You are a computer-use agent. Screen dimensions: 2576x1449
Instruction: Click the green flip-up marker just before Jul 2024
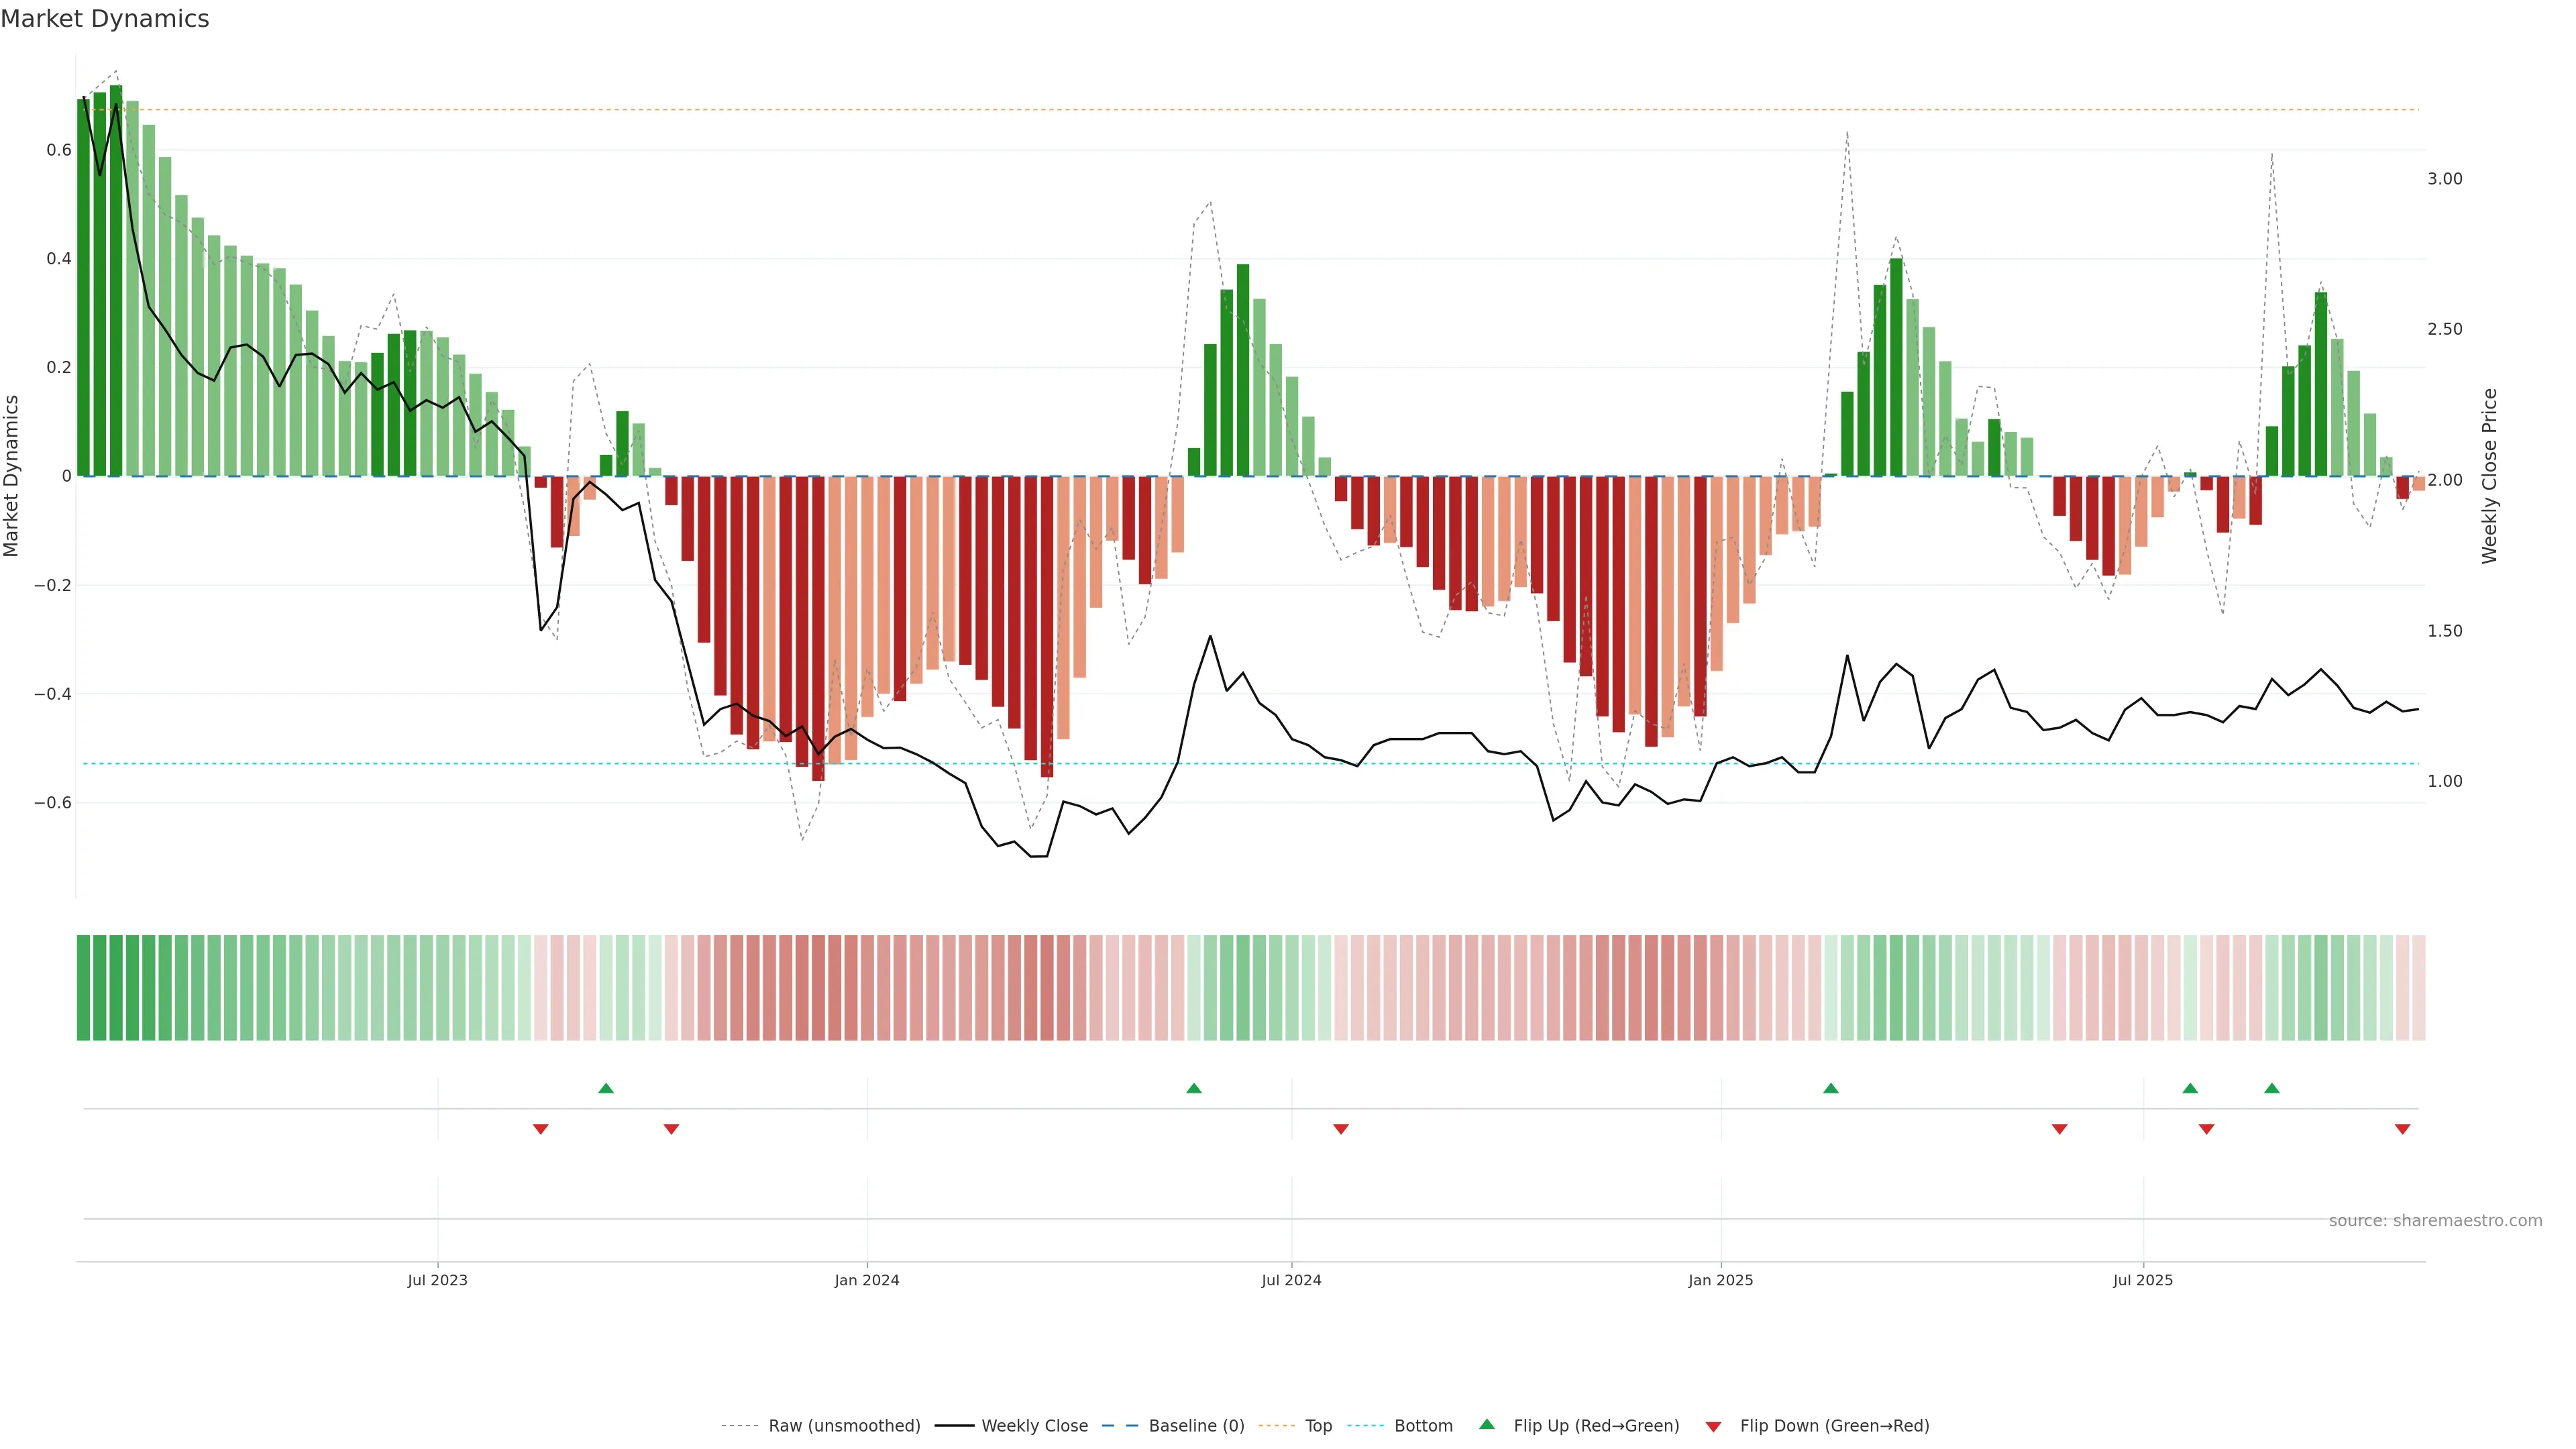click(x=1194, y=1088)
